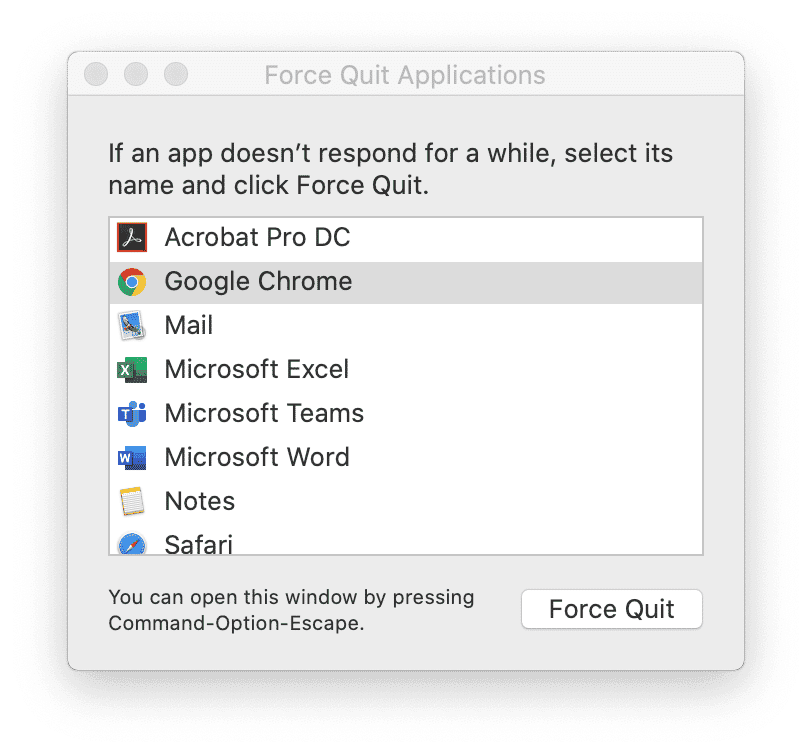Click the Microsoft Word icon
Screen dimensions: 812x754
coord(131,457)
